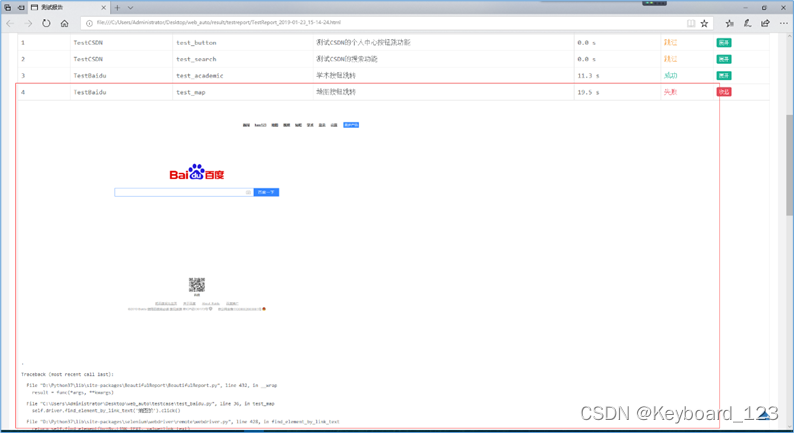Go back to the previous page
Image resolution: width=794 pixels, height=433 pixels.
click(x=11, y=23)
